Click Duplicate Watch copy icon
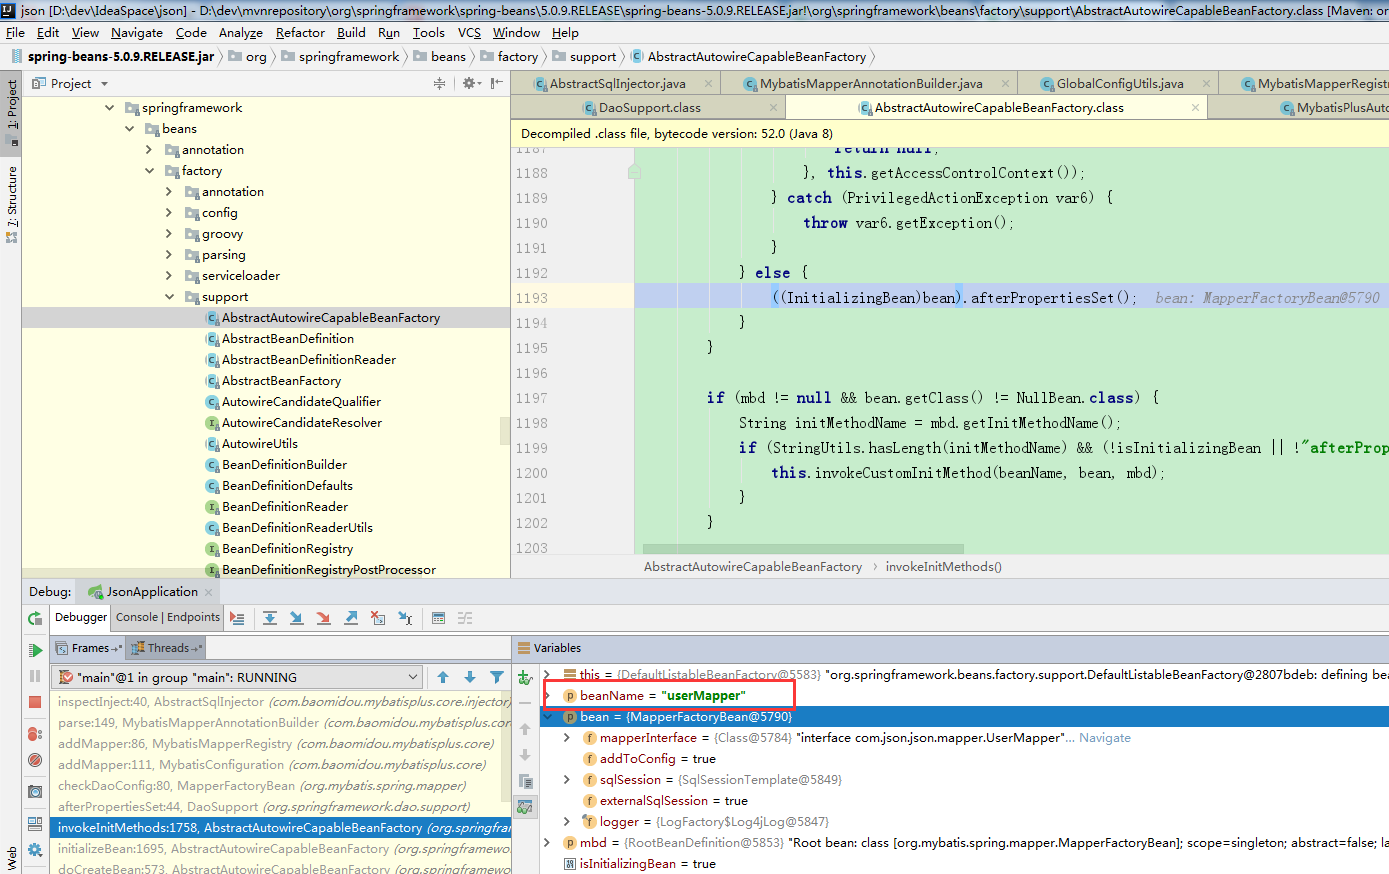Screen dimensions: 1389x874 (x=525, y=781)
